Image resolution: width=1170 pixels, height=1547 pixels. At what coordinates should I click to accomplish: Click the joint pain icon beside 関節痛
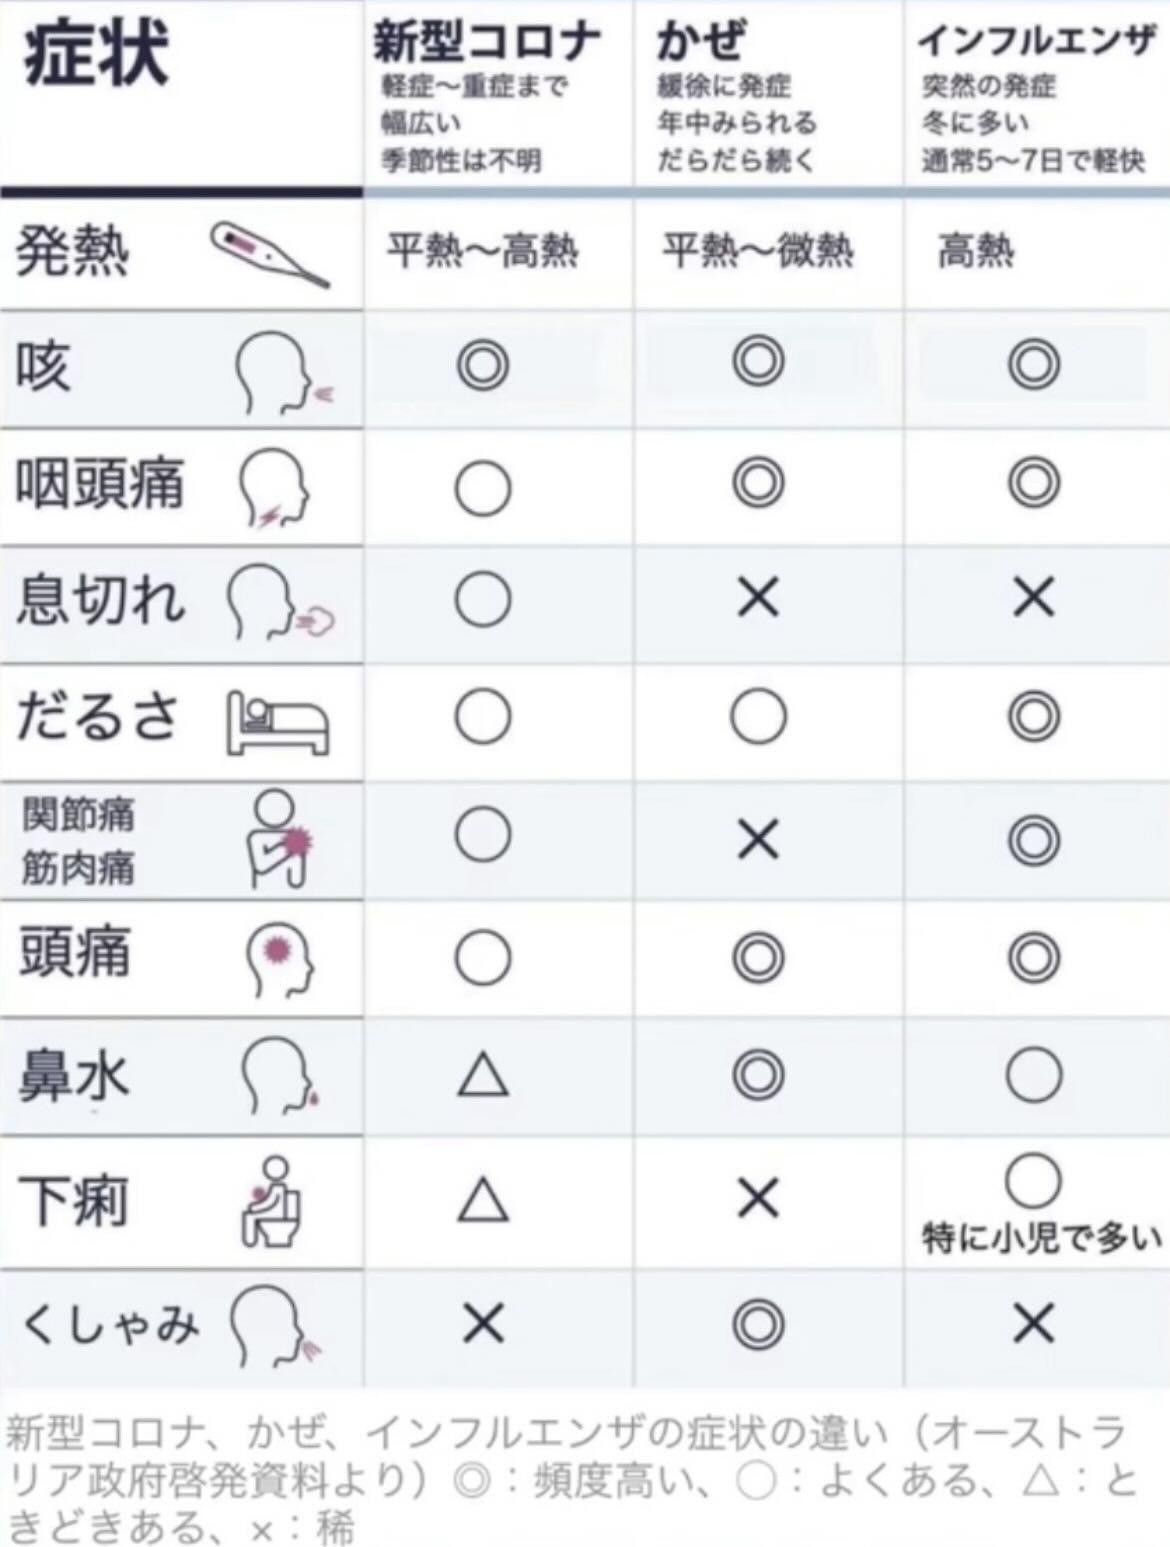tap(279, 838)
